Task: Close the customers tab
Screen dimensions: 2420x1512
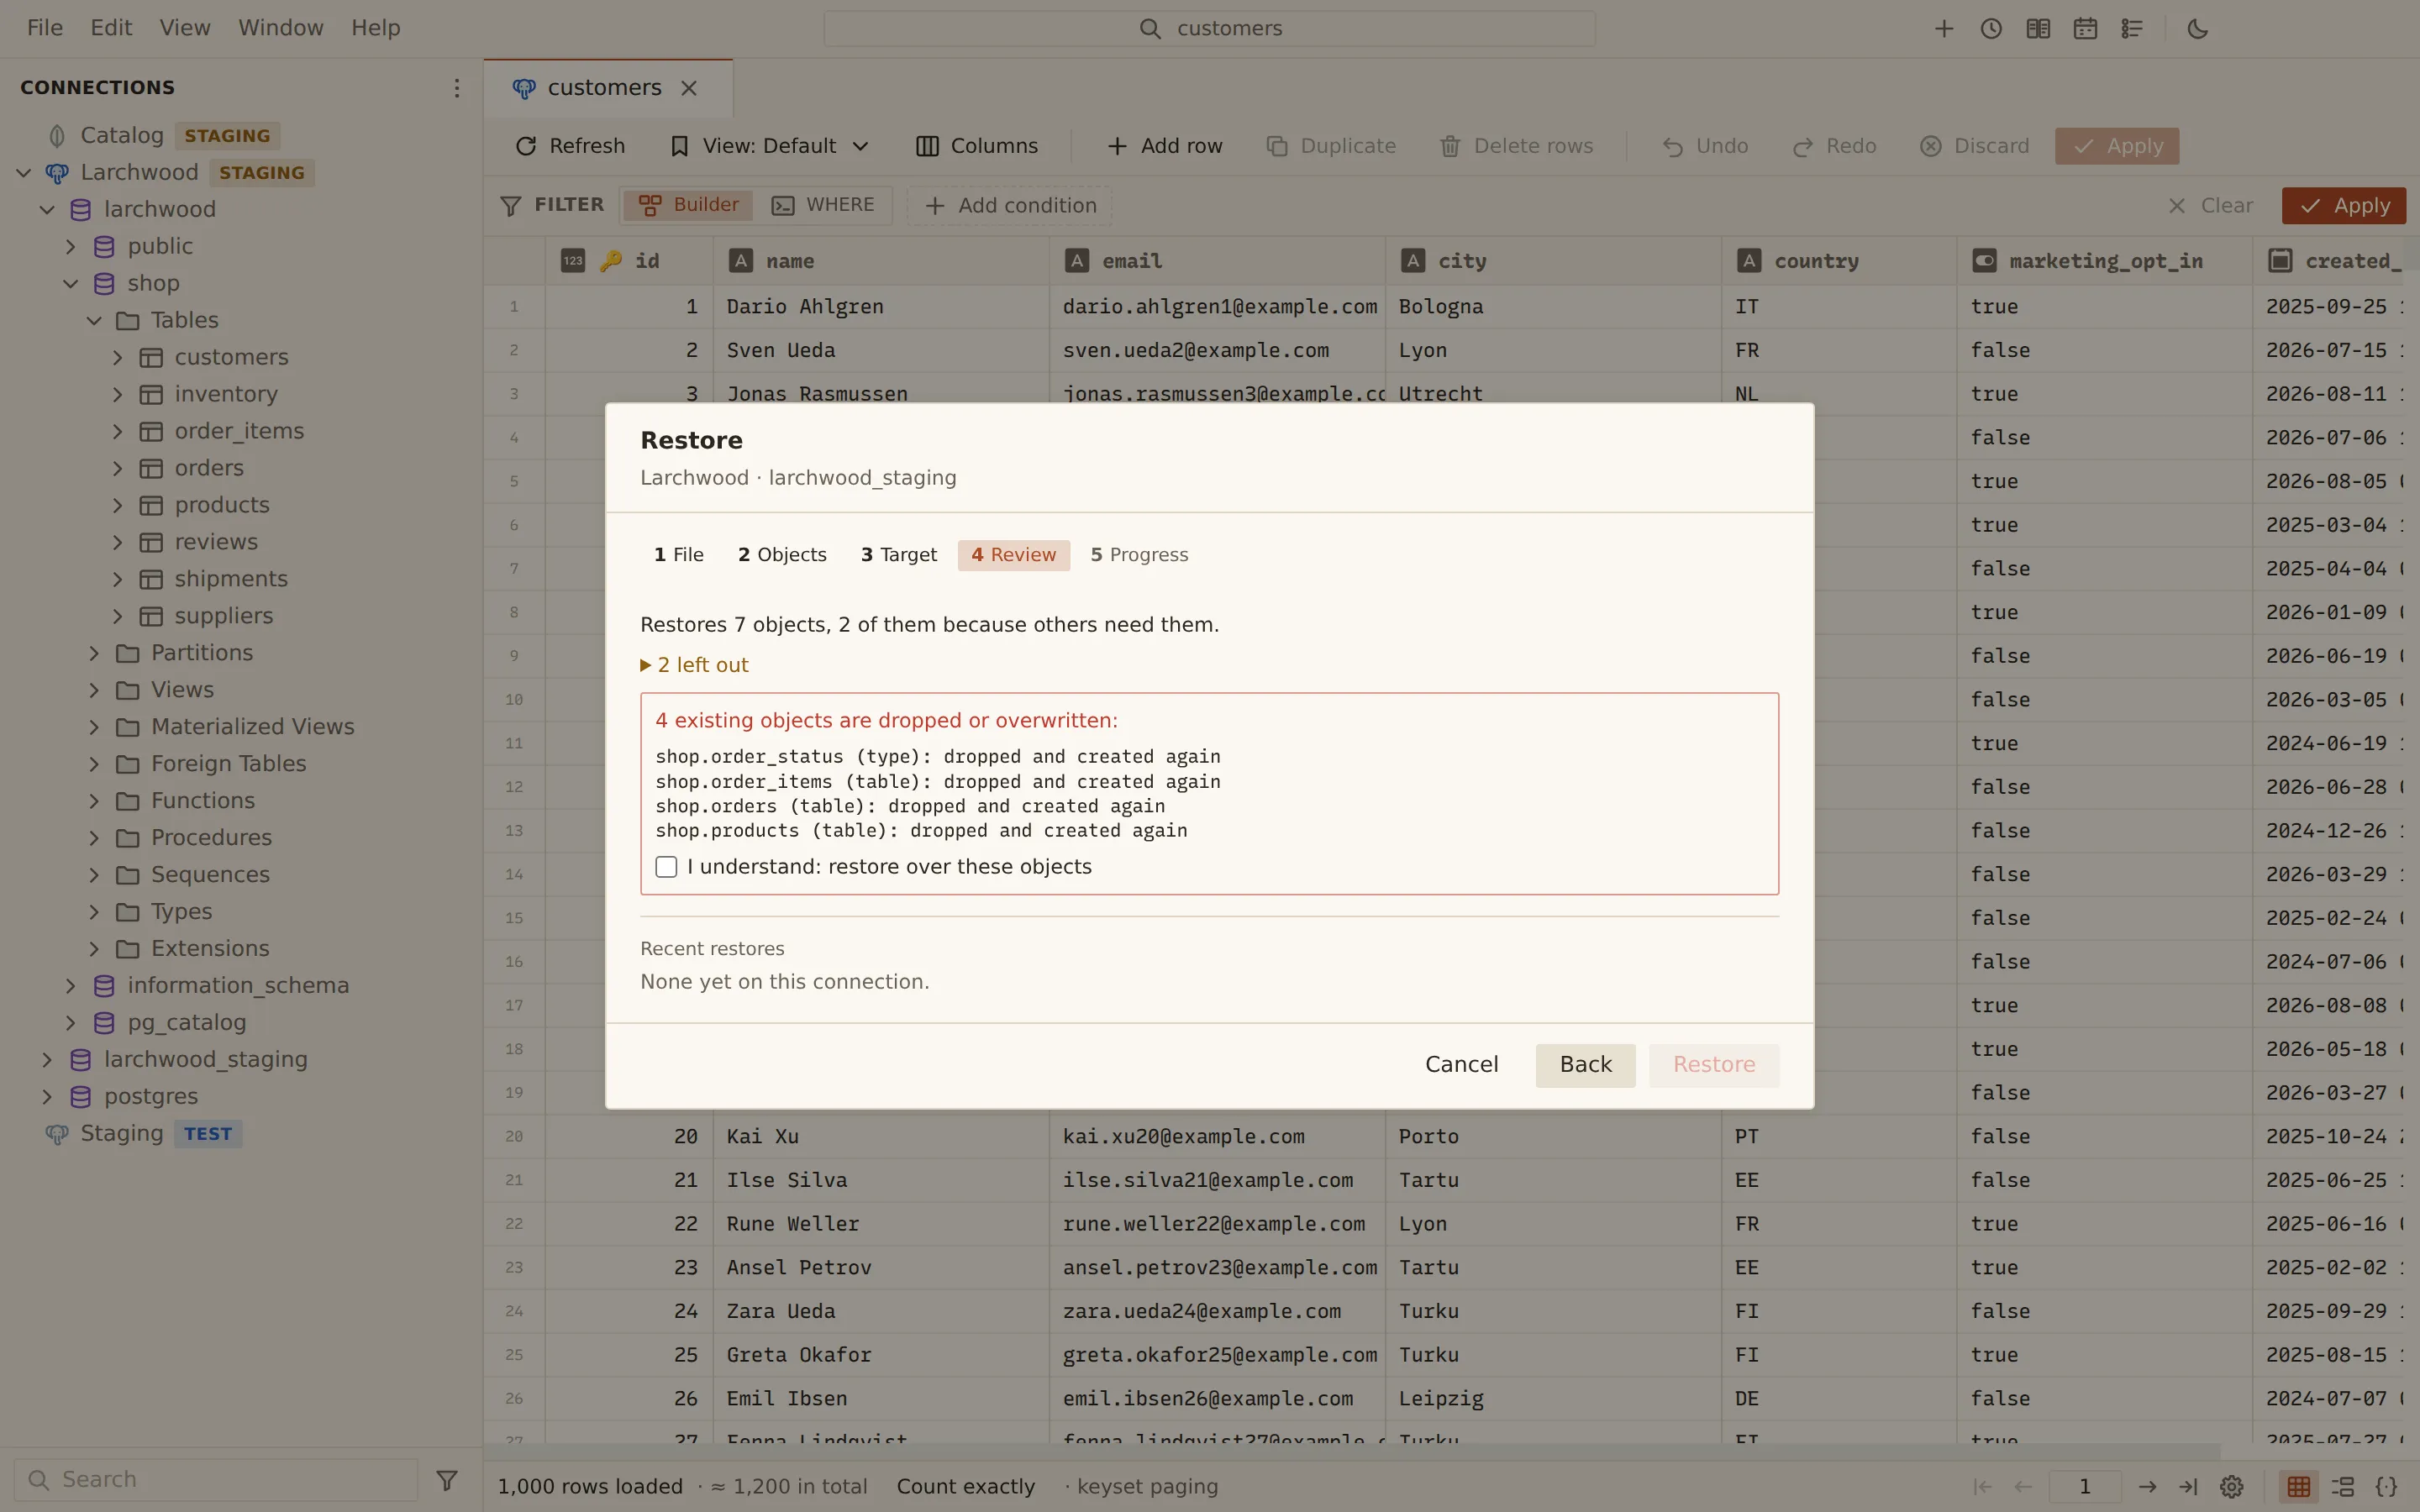Action: point(689,88)
